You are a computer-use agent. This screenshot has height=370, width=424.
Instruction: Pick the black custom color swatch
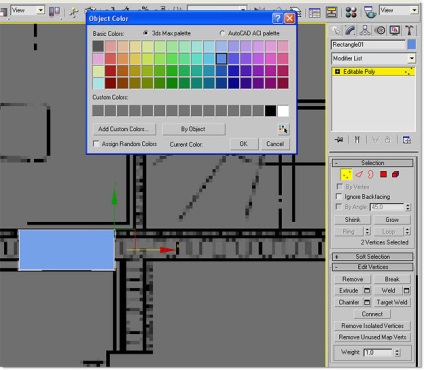271,111
